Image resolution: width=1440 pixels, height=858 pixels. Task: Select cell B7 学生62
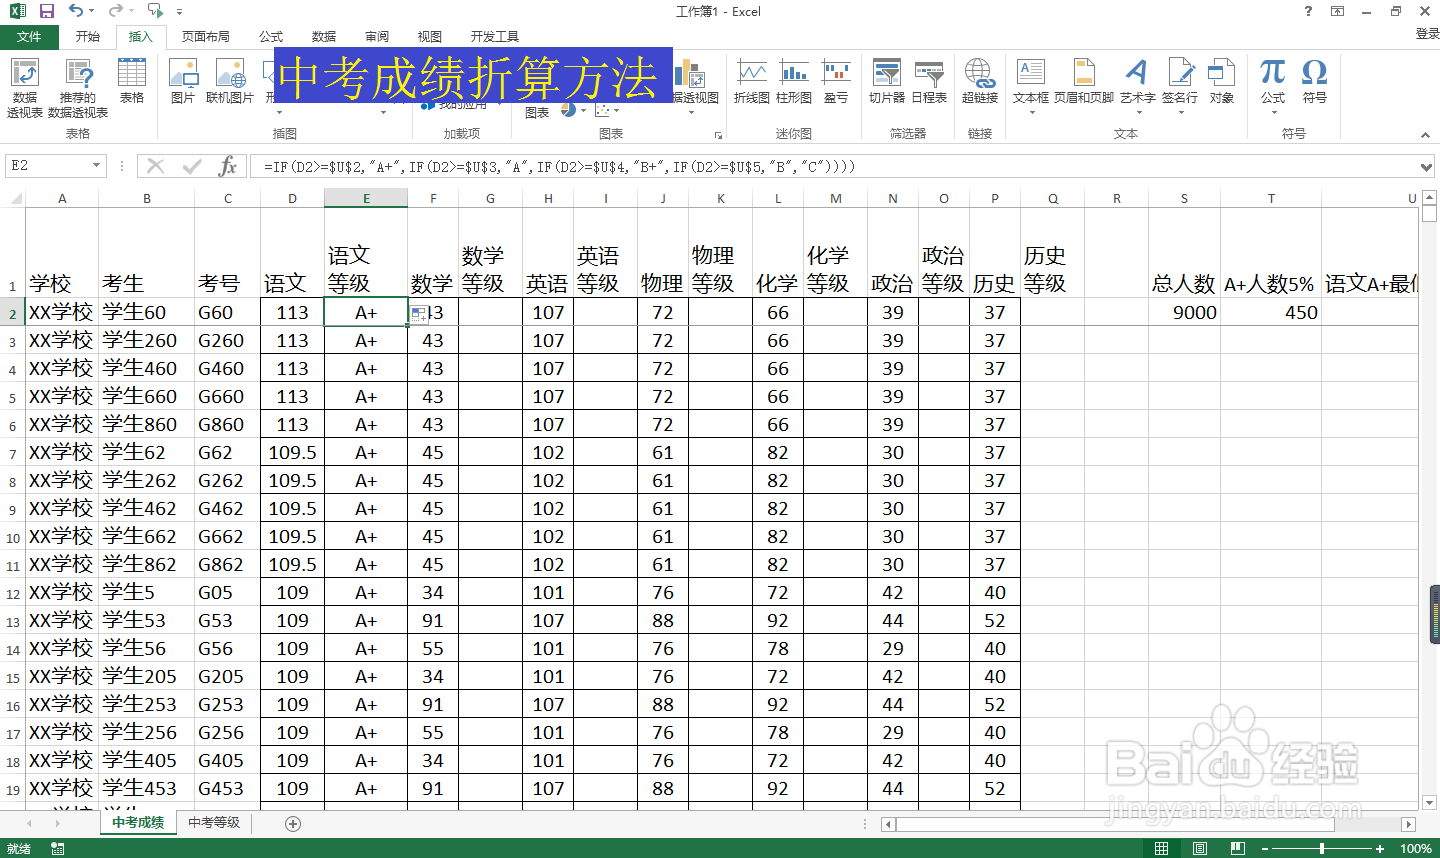[146, 452]
